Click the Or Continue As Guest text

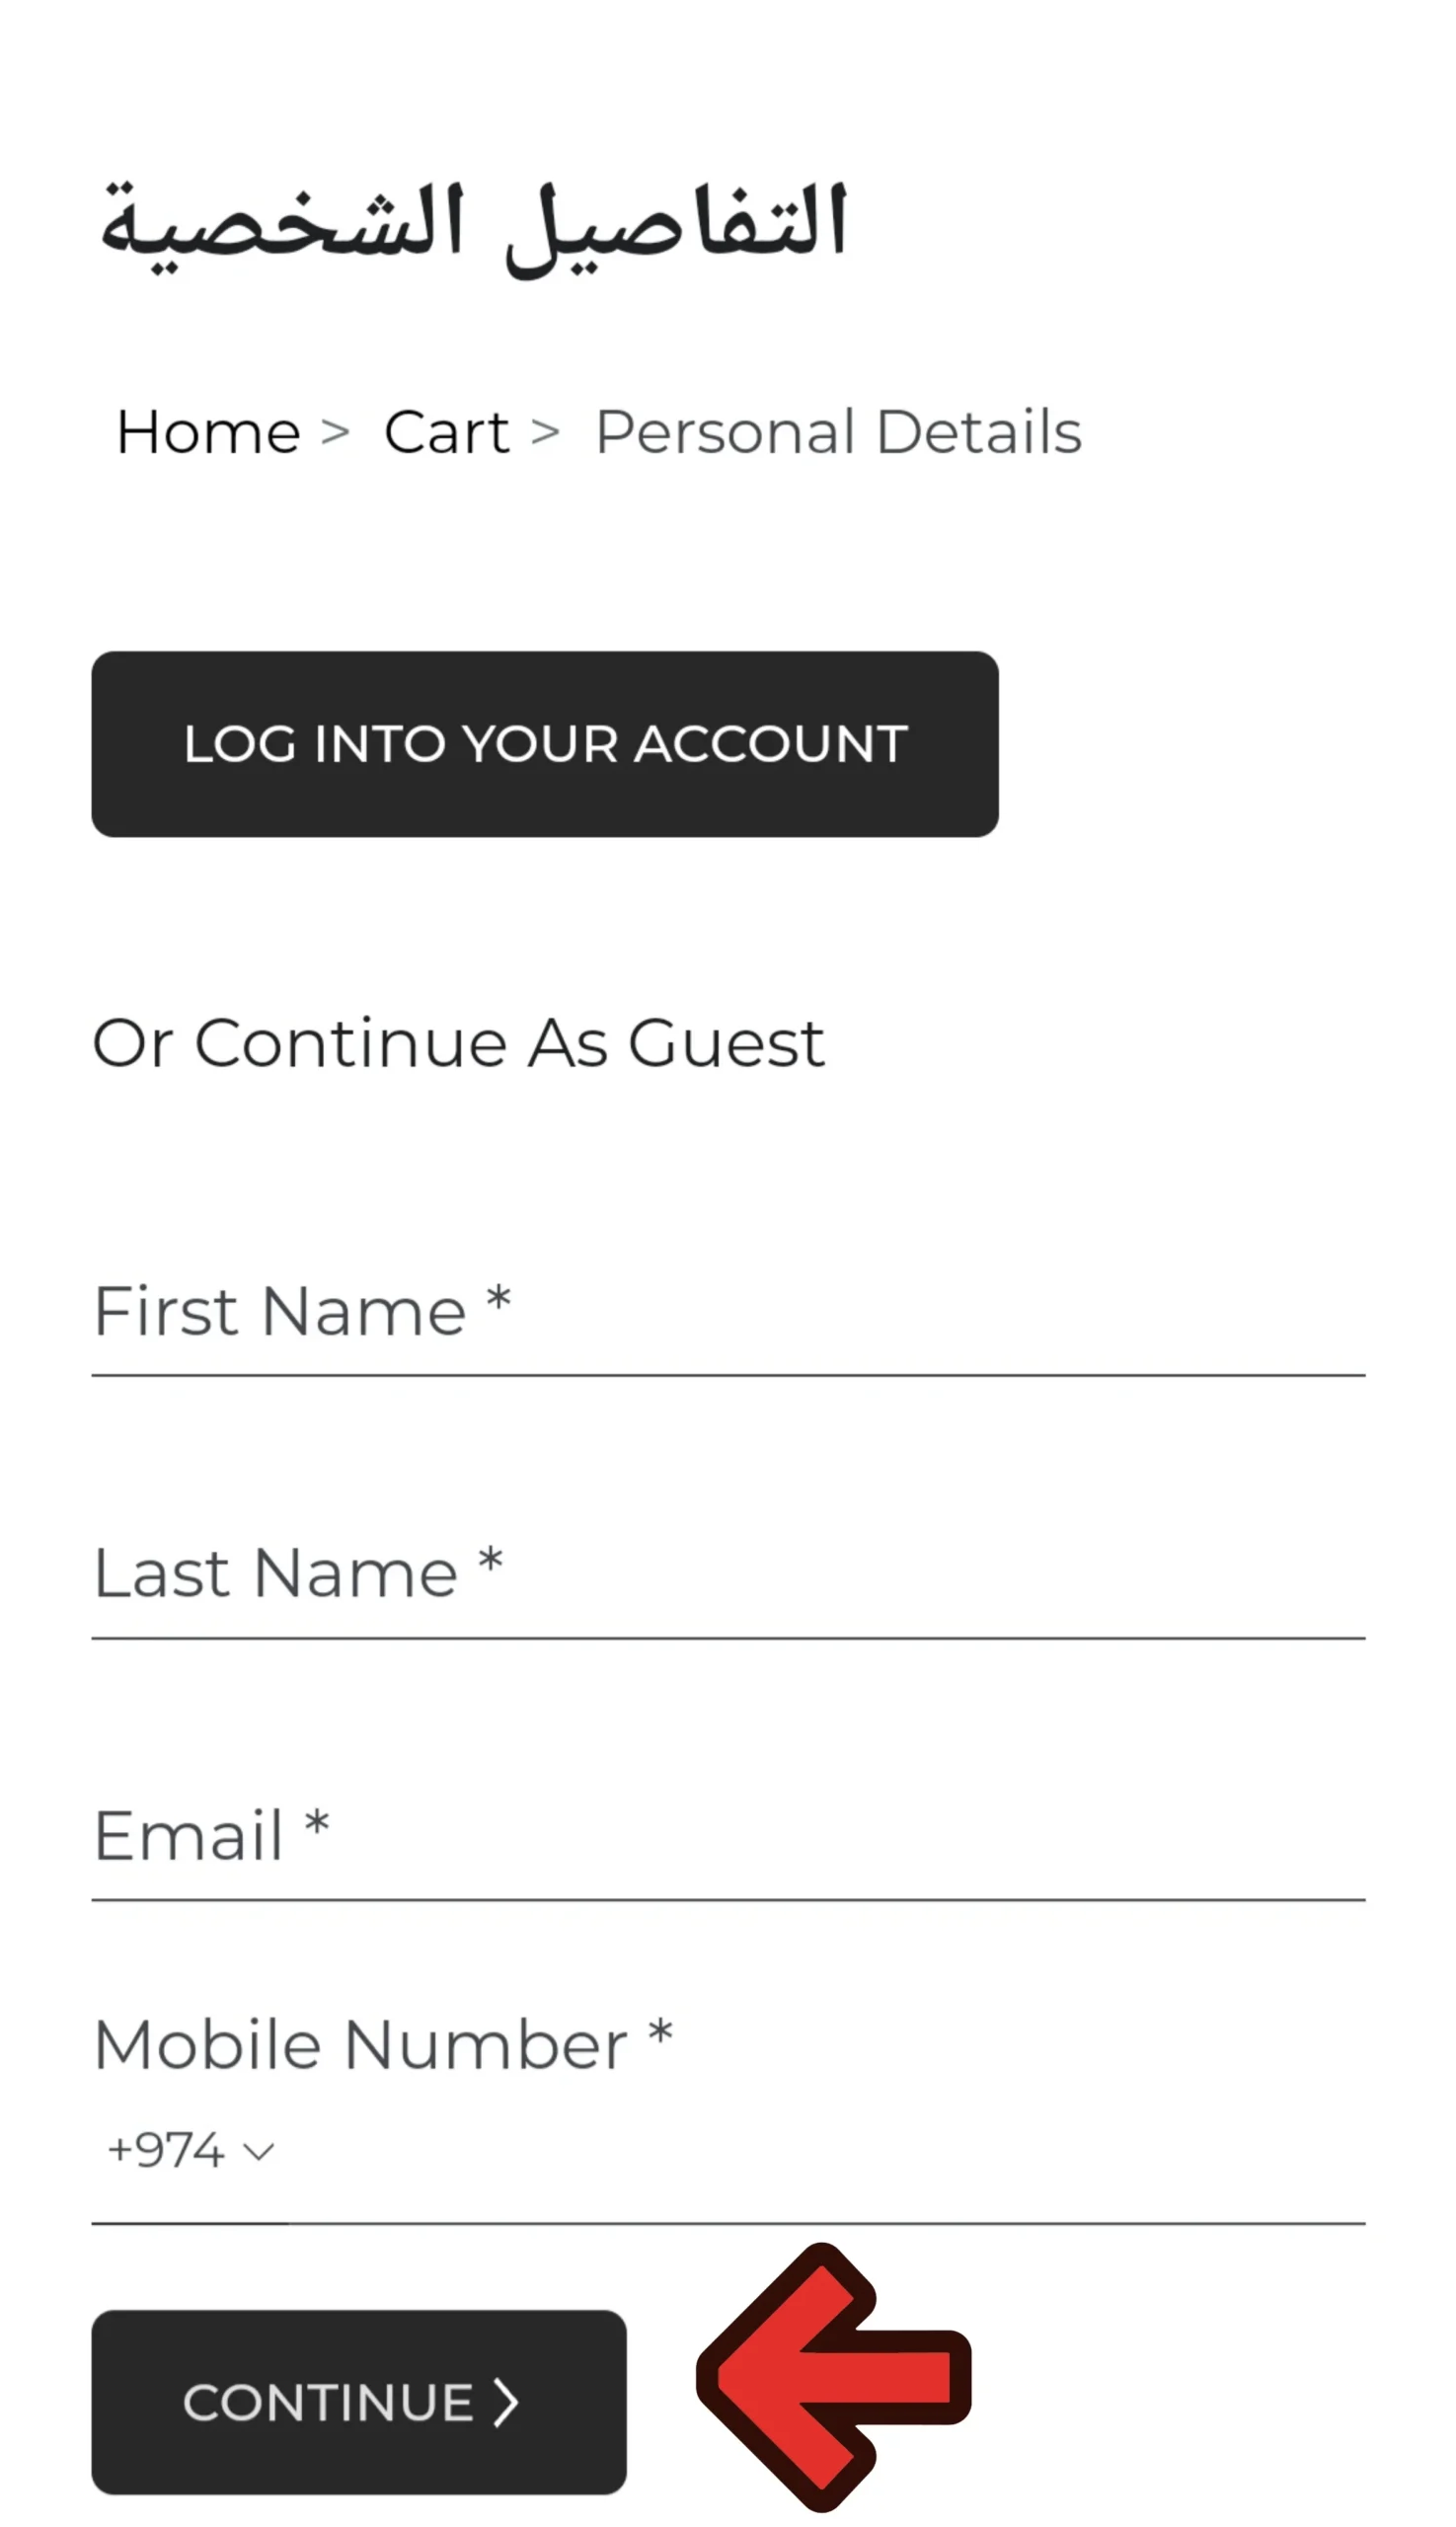[x=458, y=1043]
